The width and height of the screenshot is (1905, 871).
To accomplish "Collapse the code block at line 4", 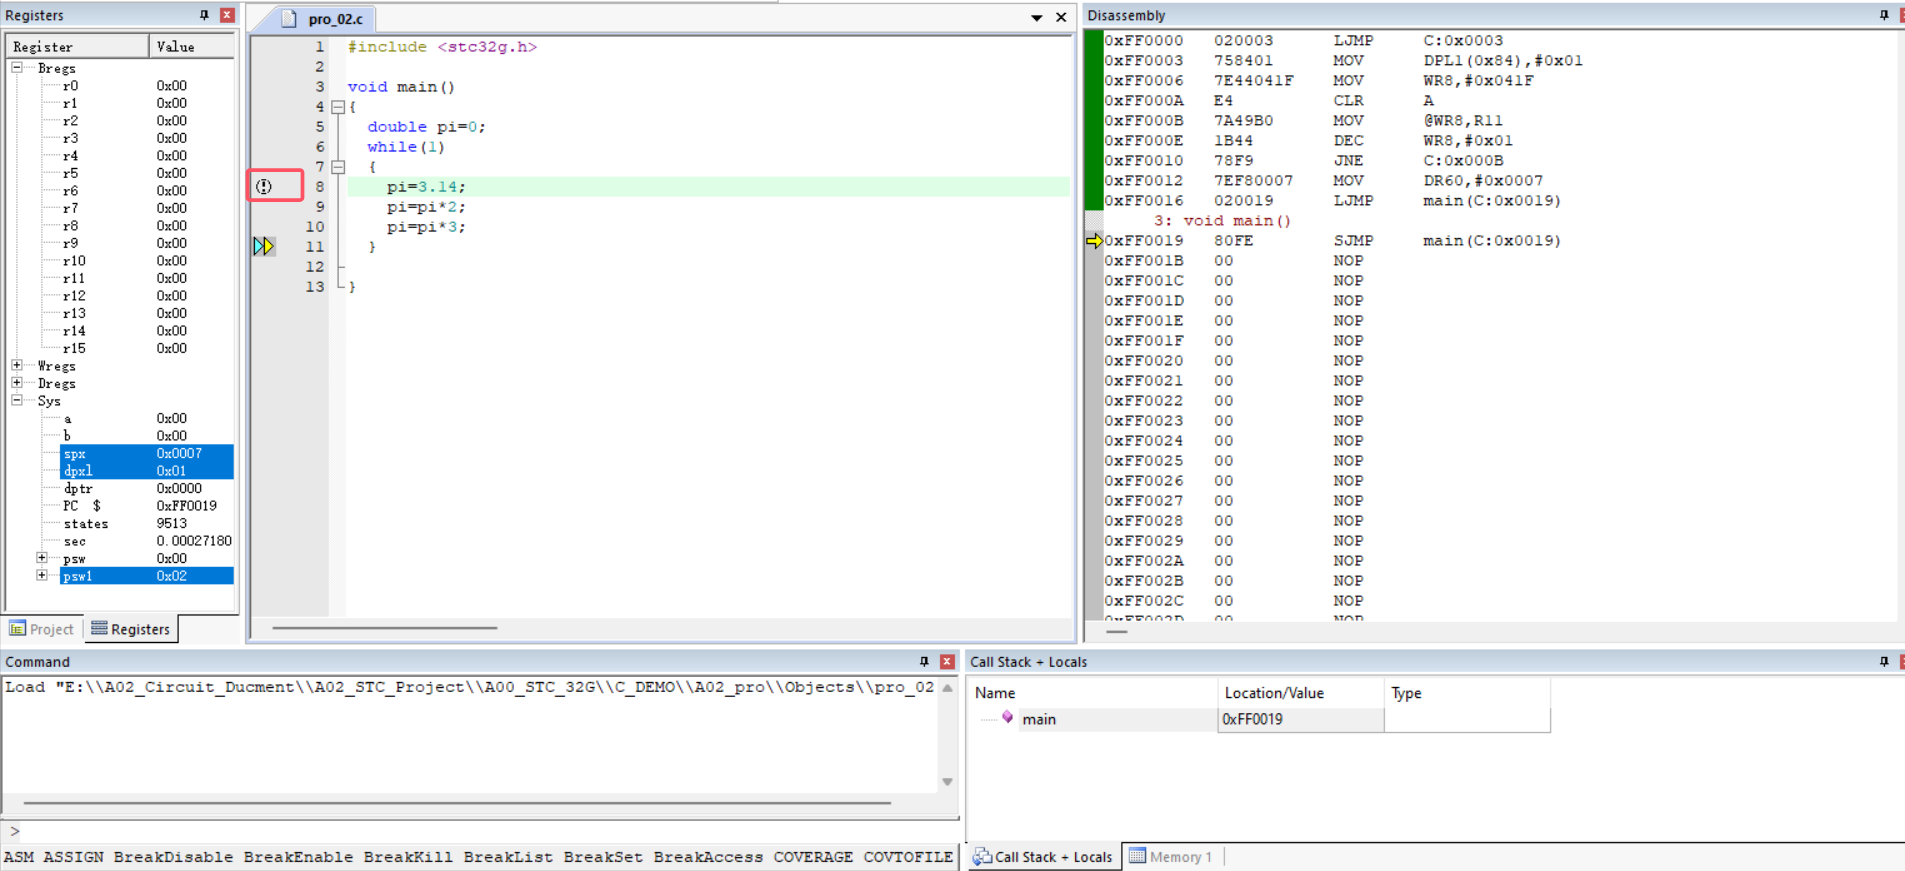I will pos(338,107).
